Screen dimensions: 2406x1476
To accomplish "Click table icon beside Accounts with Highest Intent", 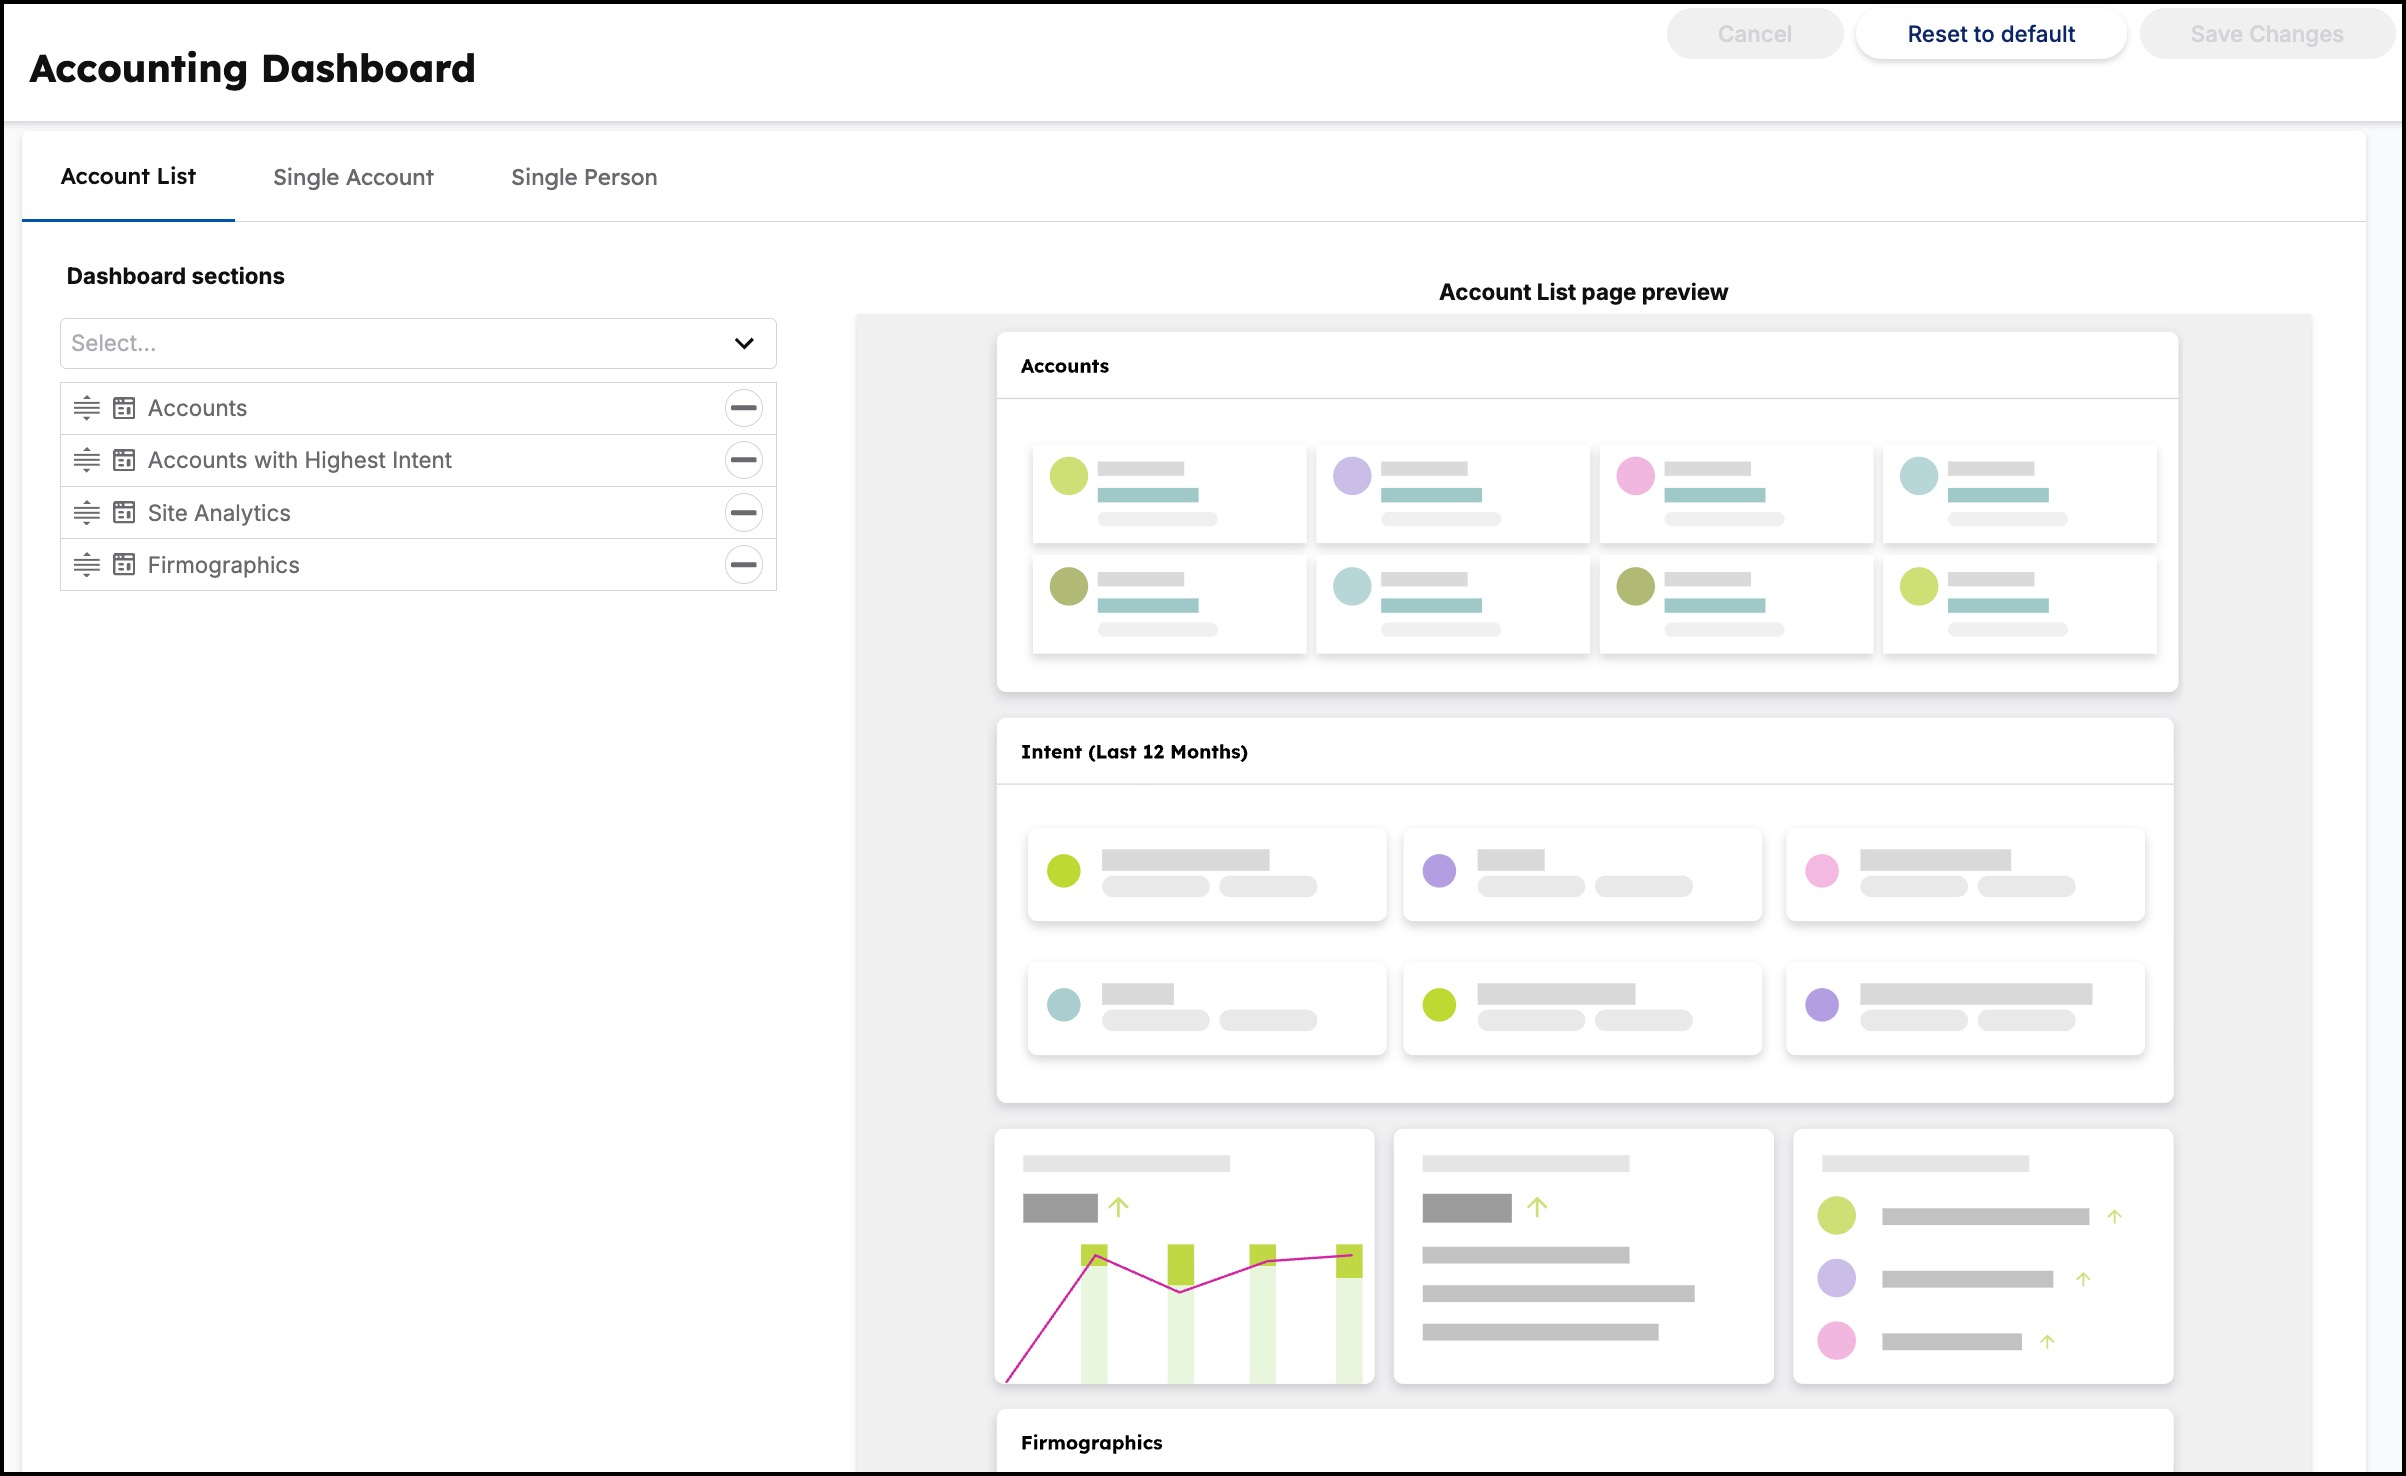I will coord(124,460).
